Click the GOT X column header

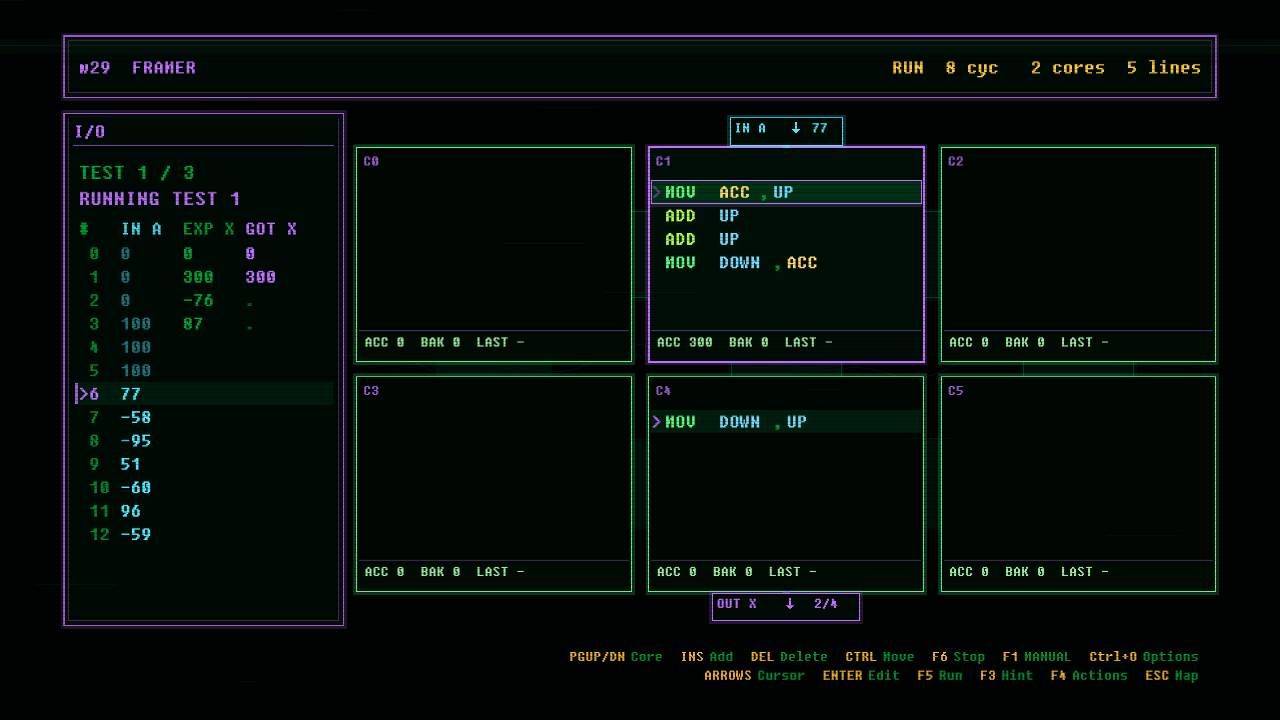[x=271, y=229]
